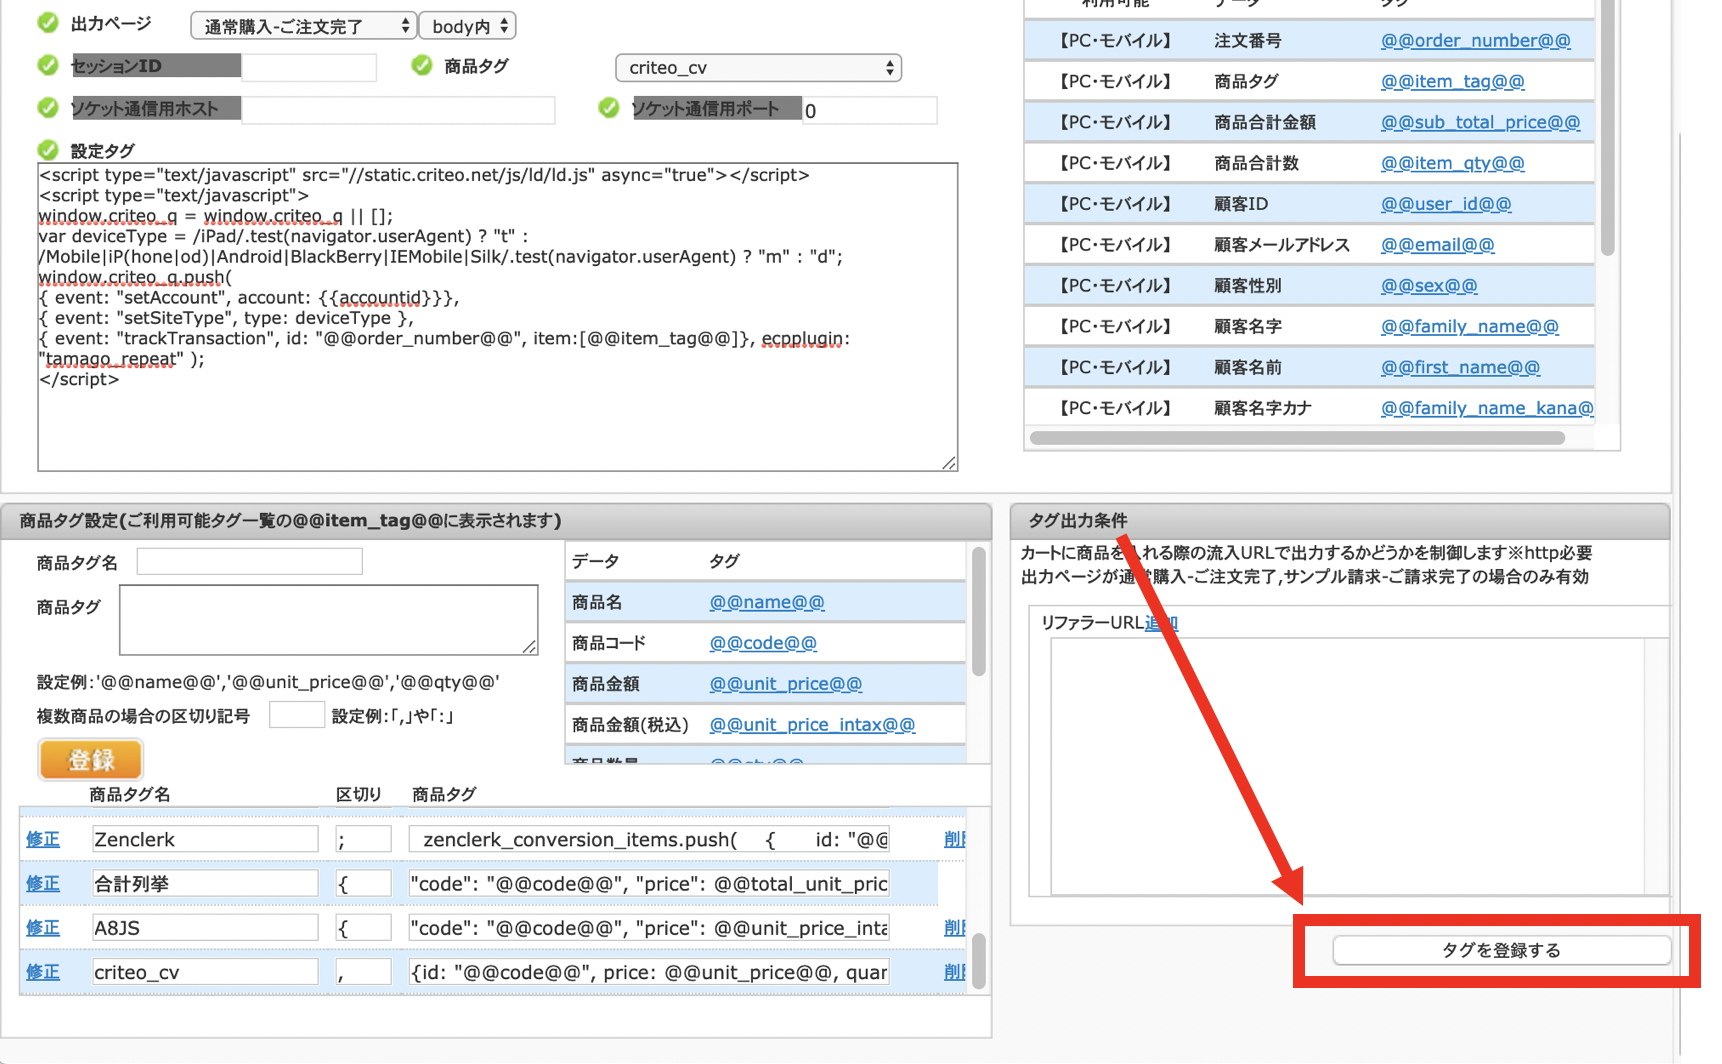Image resolution: width=1722 pixels, height=1064 pixels.
Task: Click the orange 登録 button
Action: point(90,760)
